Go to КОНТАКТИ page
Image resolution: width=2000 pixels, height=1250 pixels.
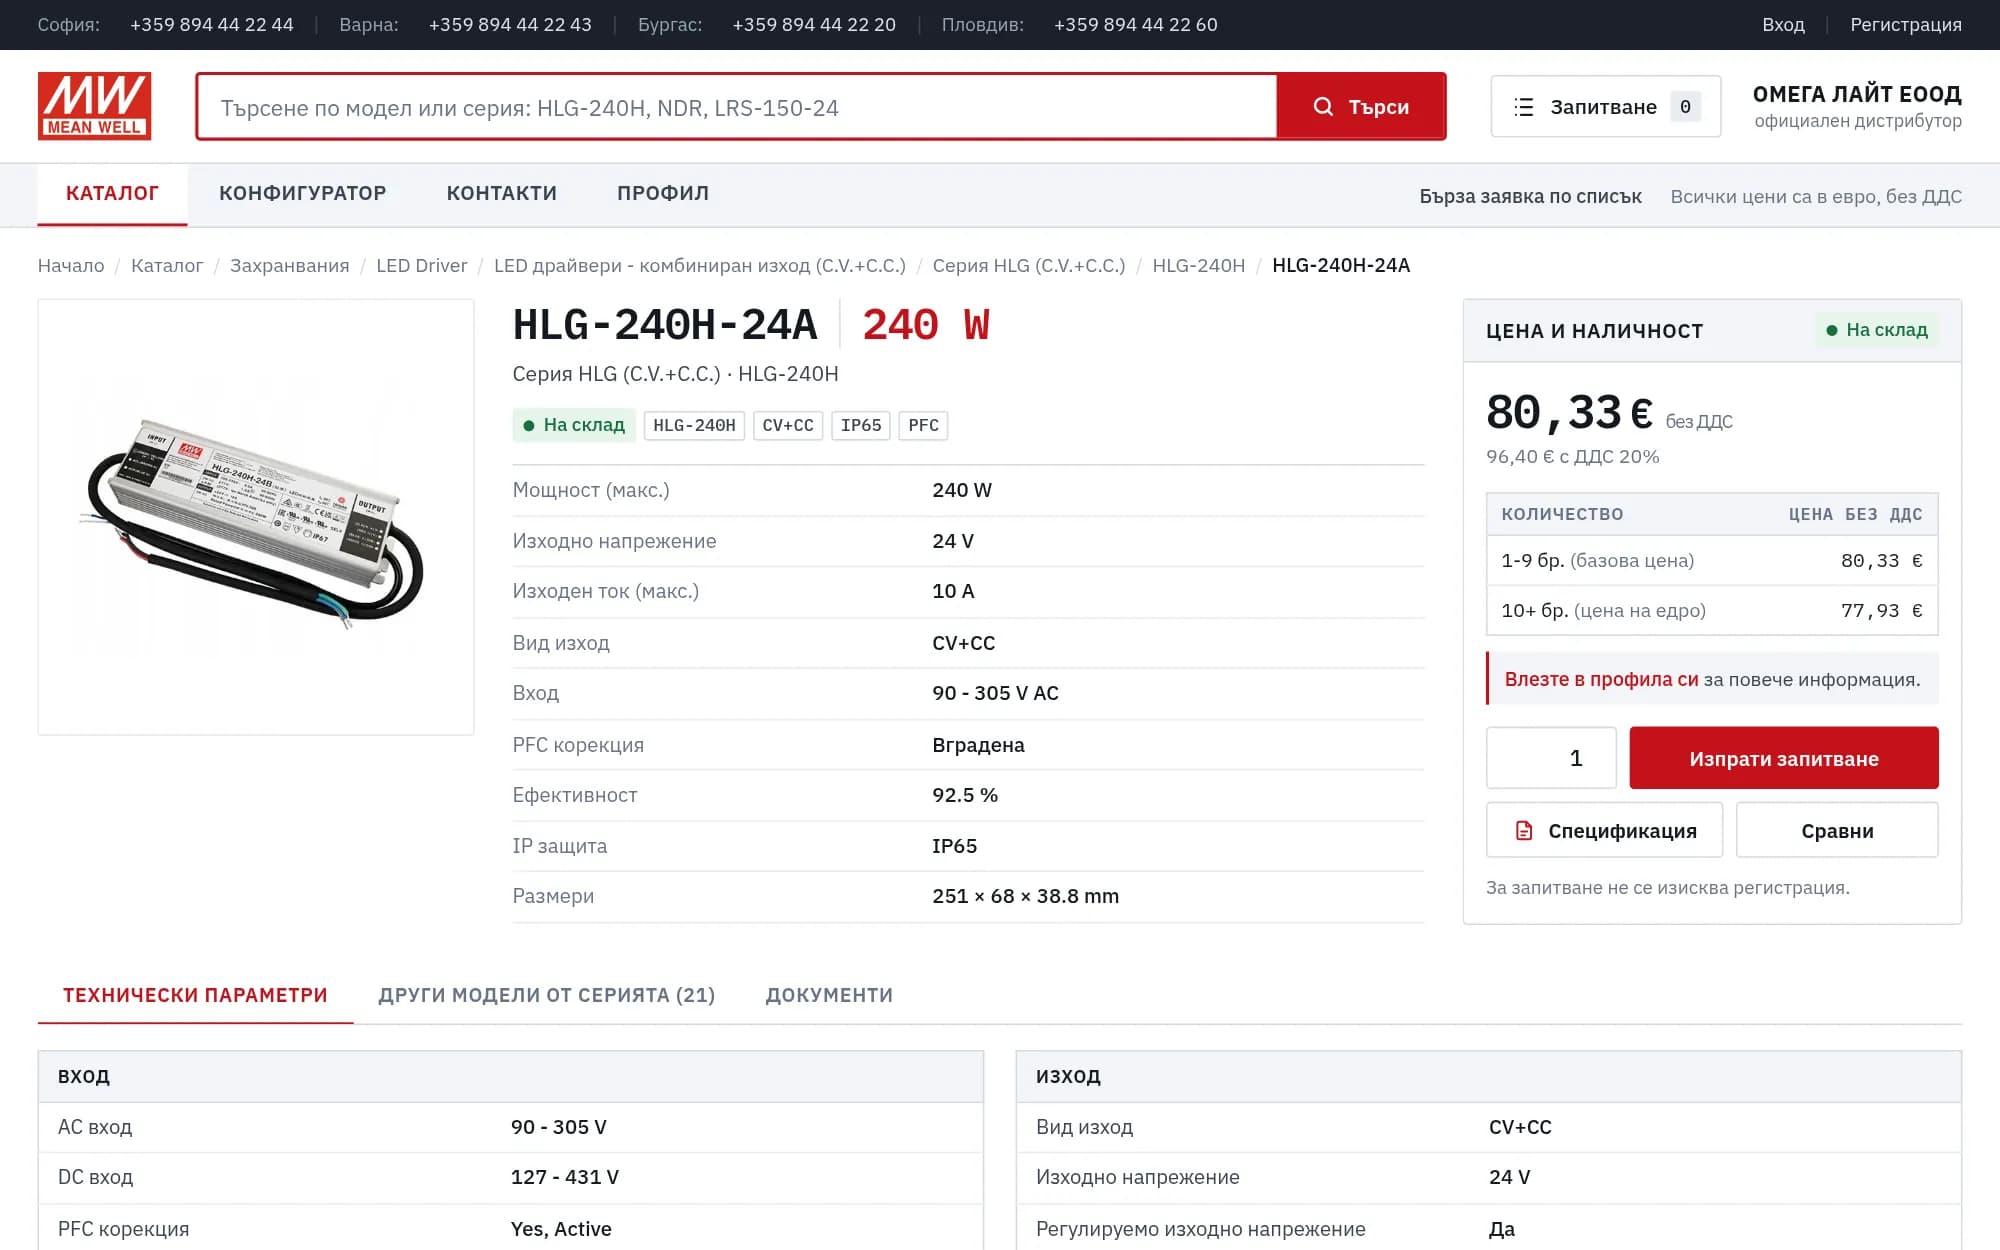pyautogui.click(x=501, y=193)
